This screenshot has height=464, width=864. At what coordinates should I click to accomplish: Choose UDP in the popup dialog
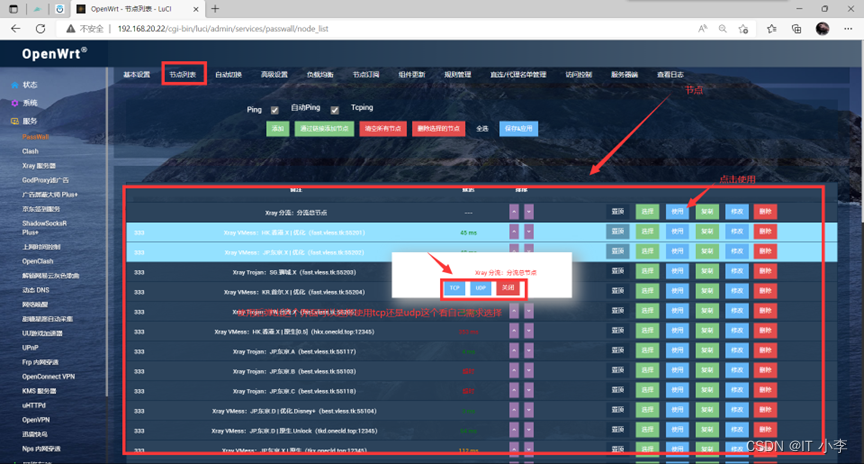click(480, 288)
